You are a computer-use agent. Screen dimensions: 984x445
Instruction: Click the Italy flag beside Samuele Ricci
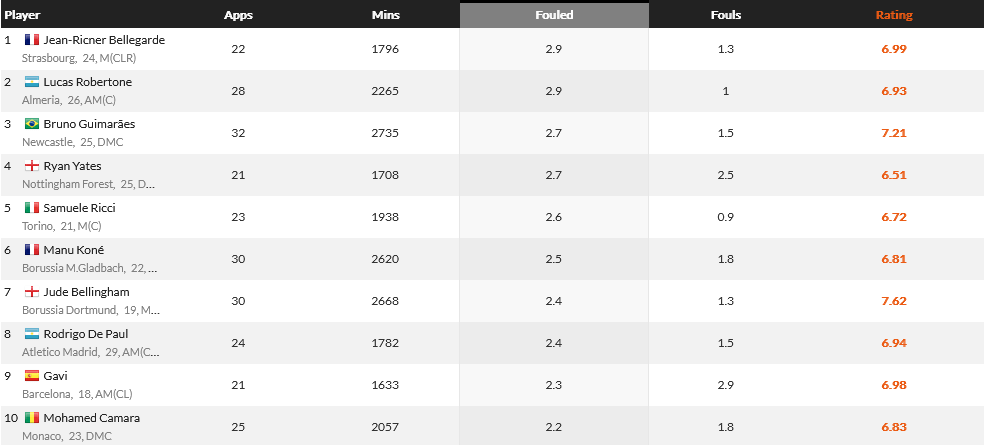(x=31, y=208)
